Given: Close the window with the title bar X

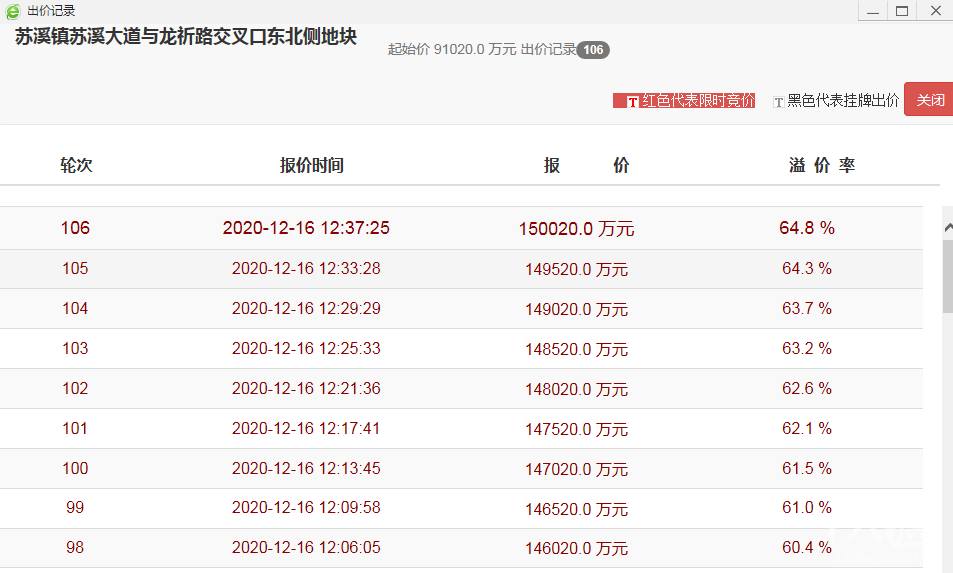Looking at the screenshot, I should [935, 11].
